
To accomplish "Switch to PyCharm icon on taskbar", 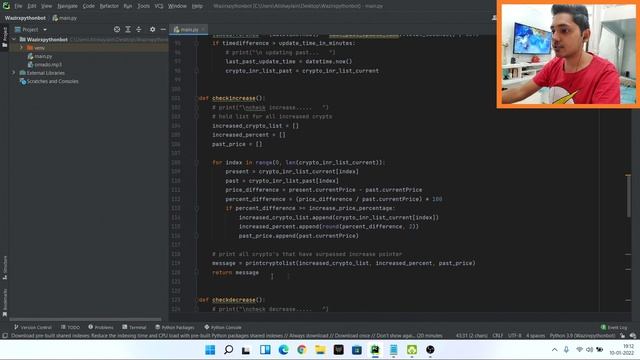I will [375, 350].
